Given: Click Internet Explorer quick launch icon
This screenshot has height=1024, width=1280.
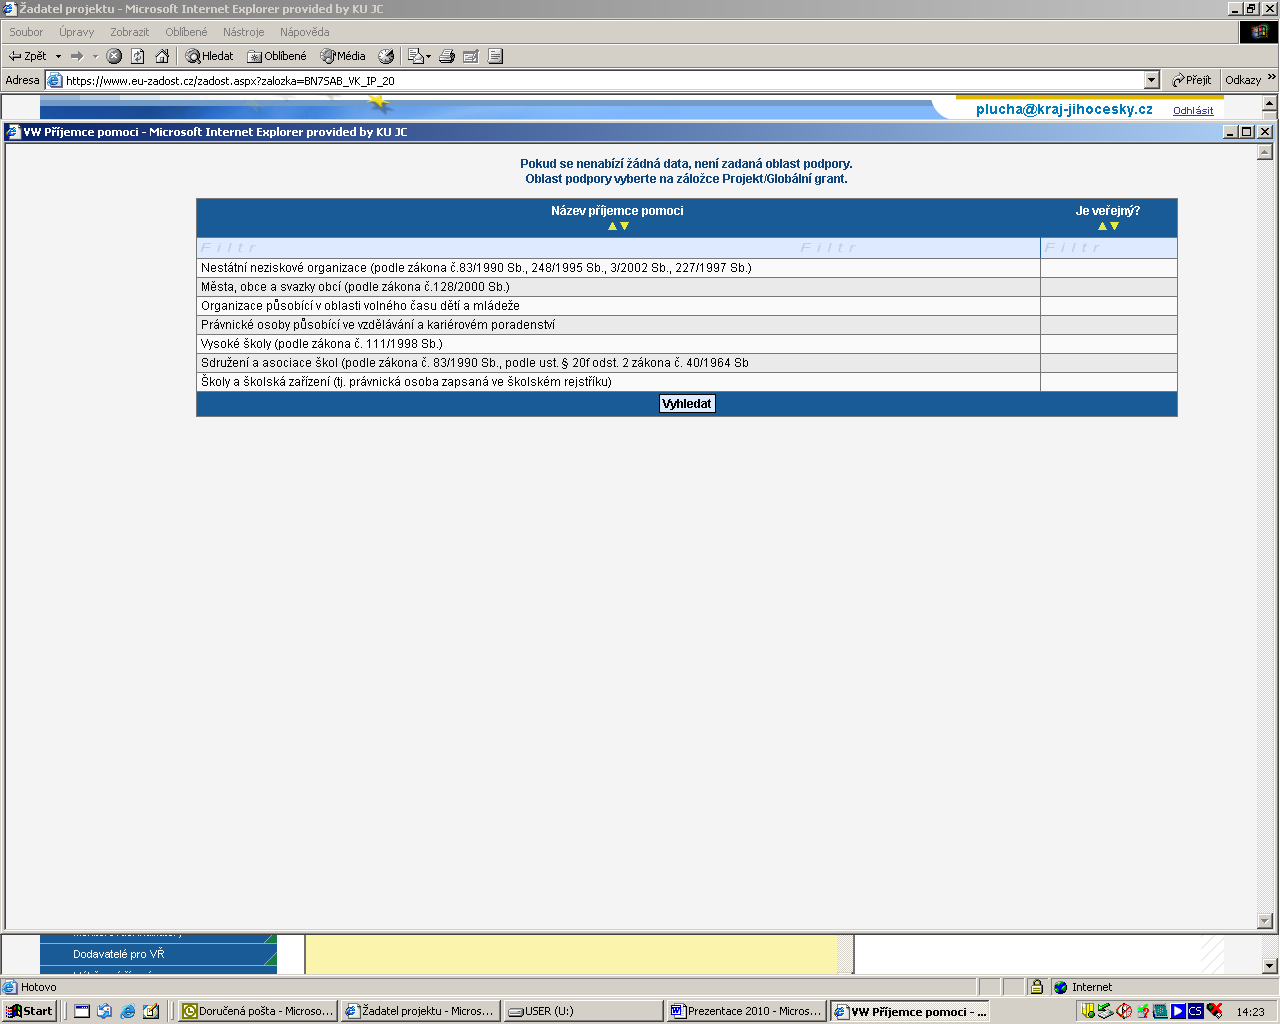Looking at the screenshot, I should [x=128, y=1011].
